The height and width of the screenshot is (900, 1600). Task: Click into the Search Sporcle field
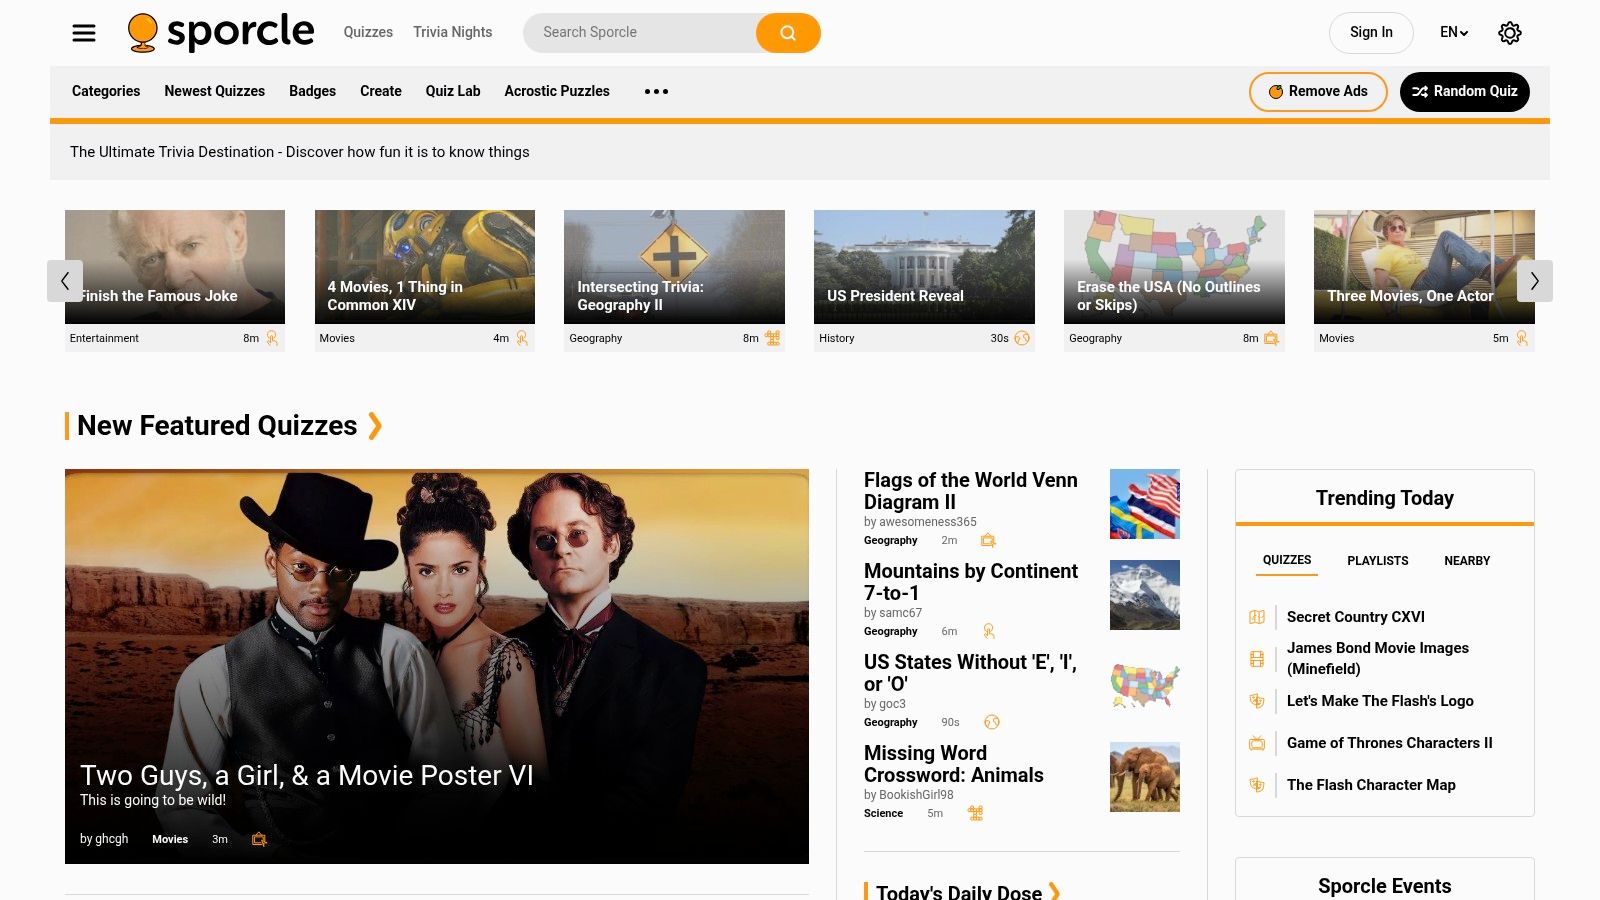[x=640, y=33]
